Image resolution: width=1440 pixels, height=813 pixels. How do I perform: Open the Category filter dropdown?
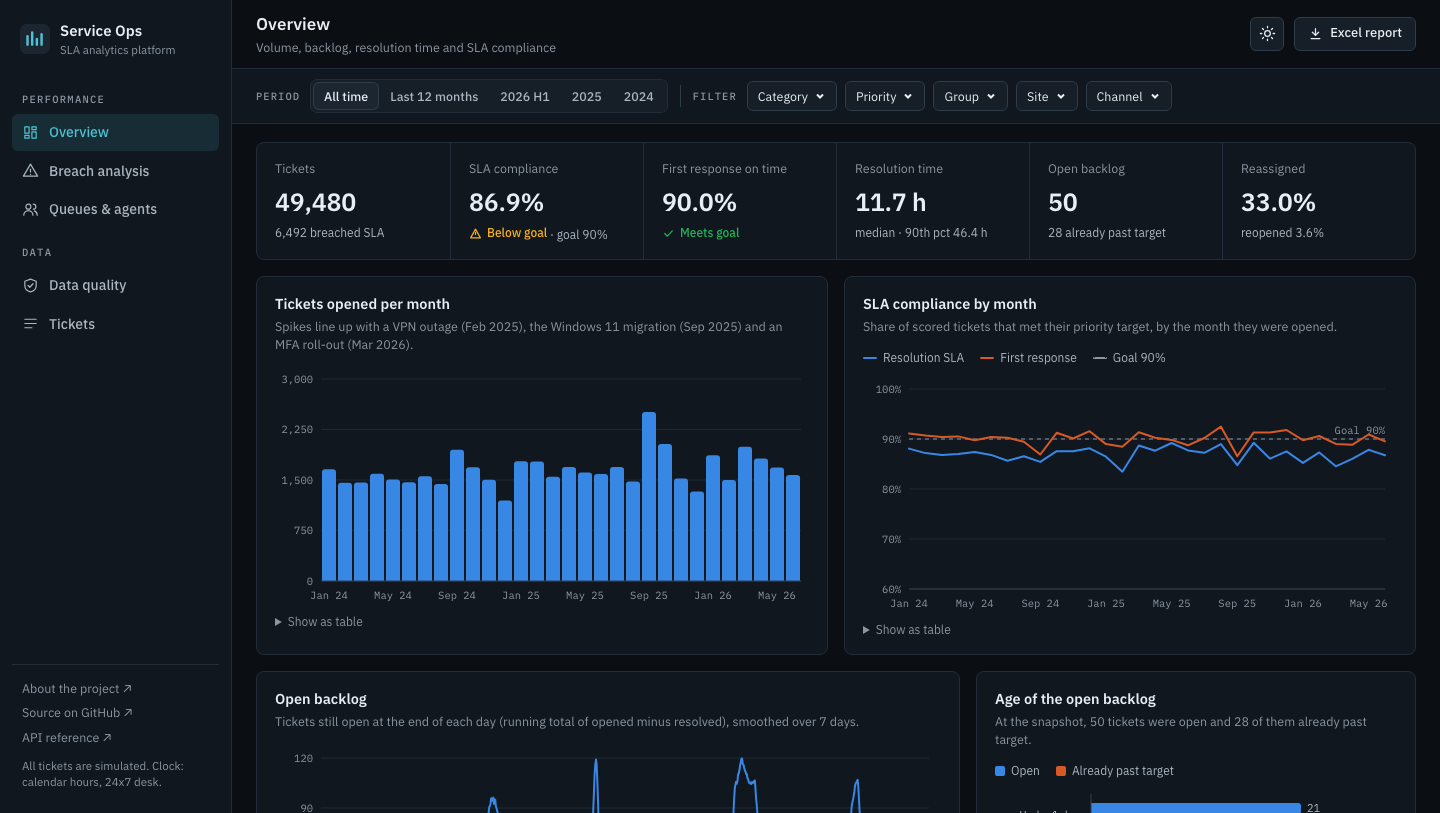click(791, 97)
